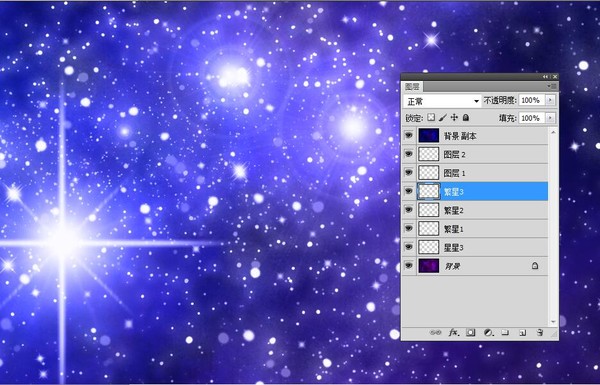600x385 pixels.
Task: Lock all padlock icon
Action: click(466, 117)
